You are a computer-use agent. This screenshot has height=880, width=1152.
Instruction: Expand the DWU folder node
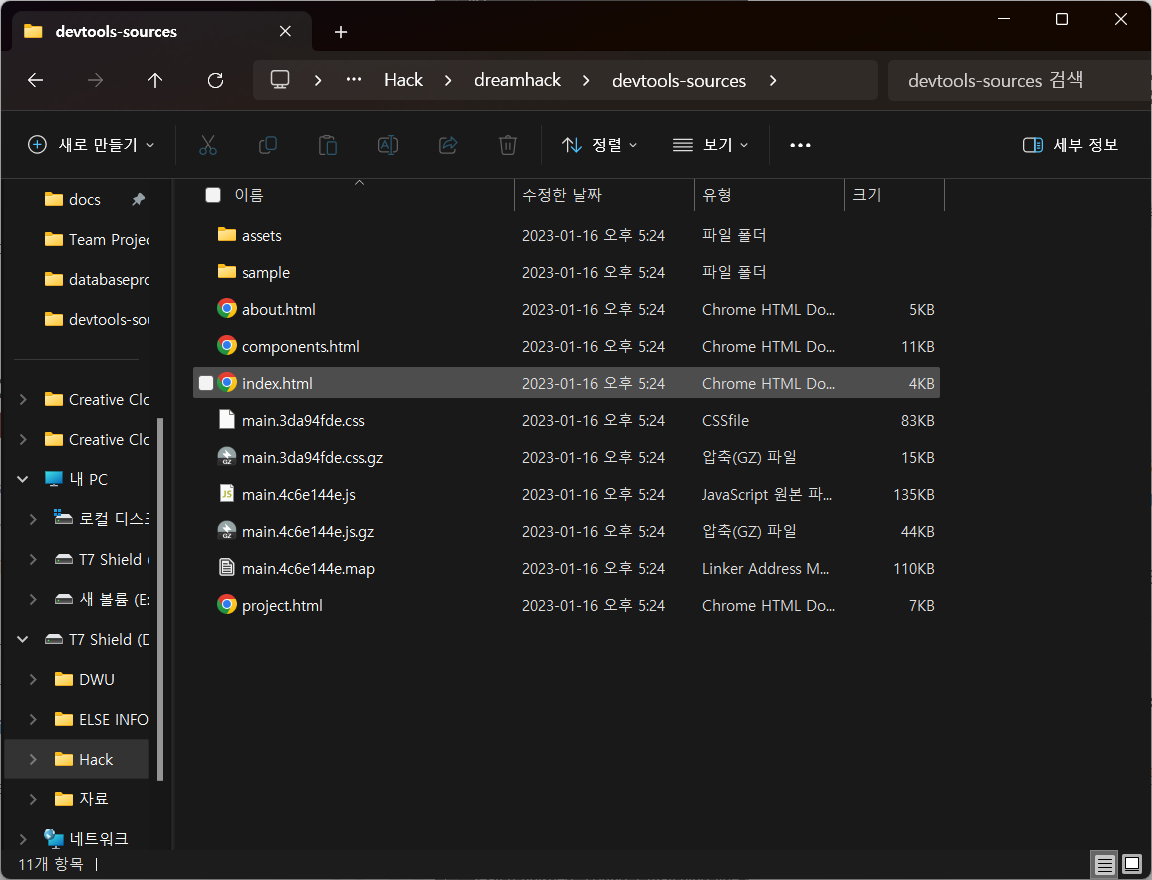point(33,679)
